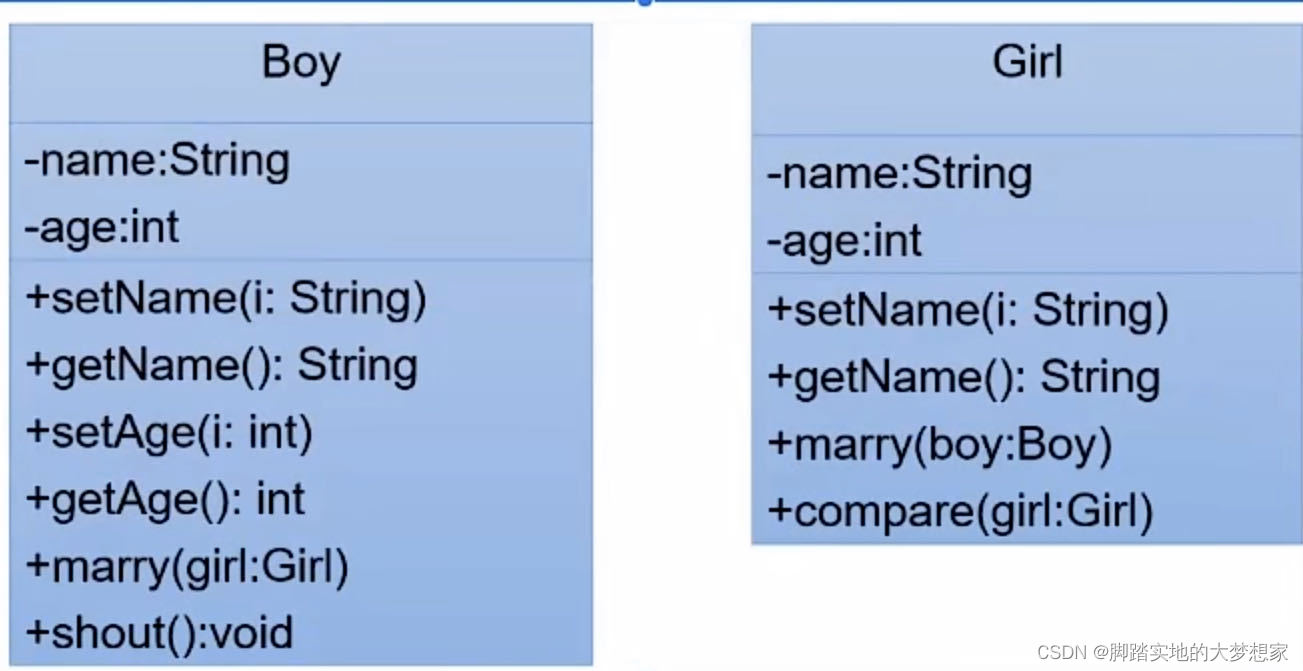Click the -age:int attribute in Boy

102,227
